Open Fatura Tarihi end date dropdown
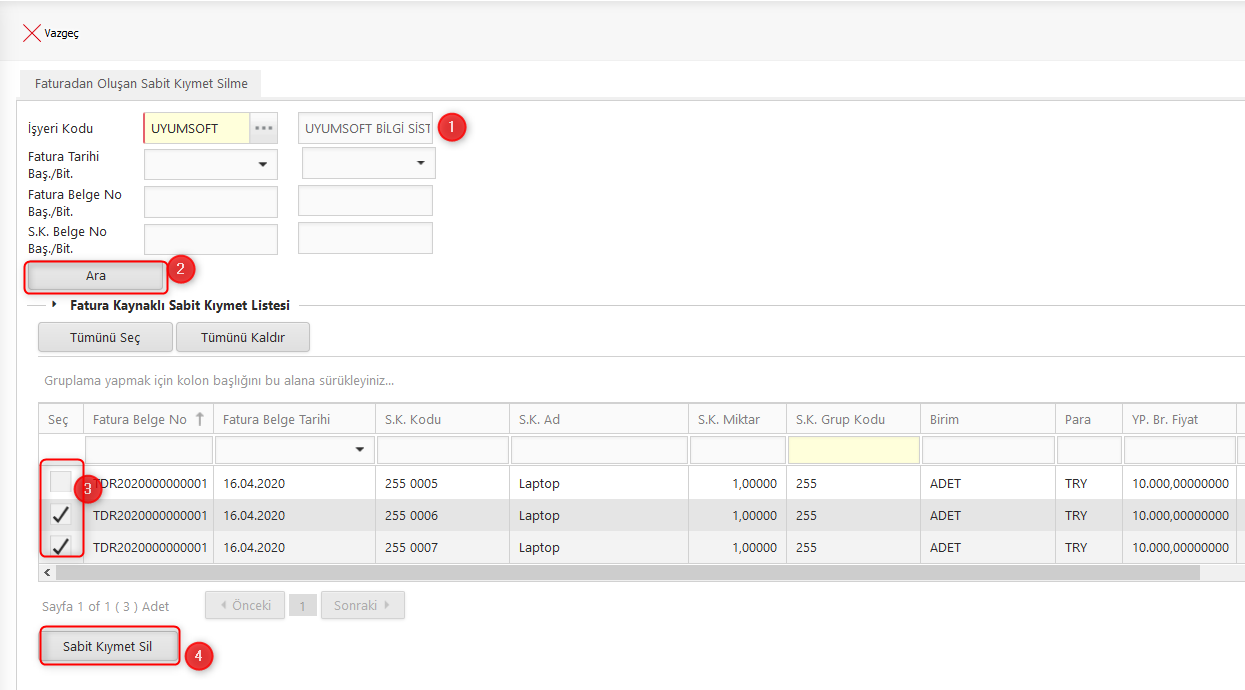Image resolution: width=1245 pixels, height=690 pixels. coord(420,164)
